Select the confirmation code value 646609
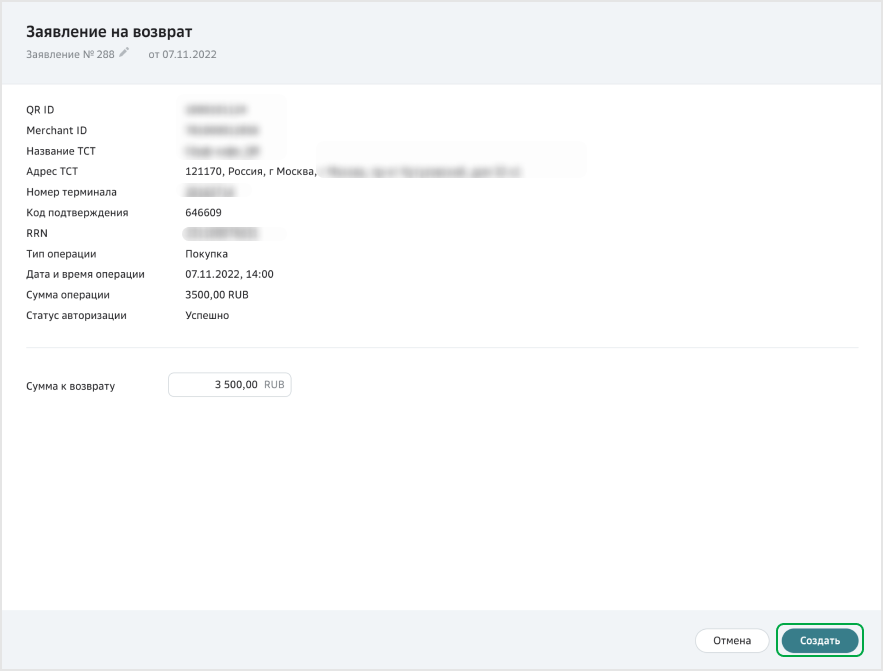883x671 pixels. [x=204, y=213]
